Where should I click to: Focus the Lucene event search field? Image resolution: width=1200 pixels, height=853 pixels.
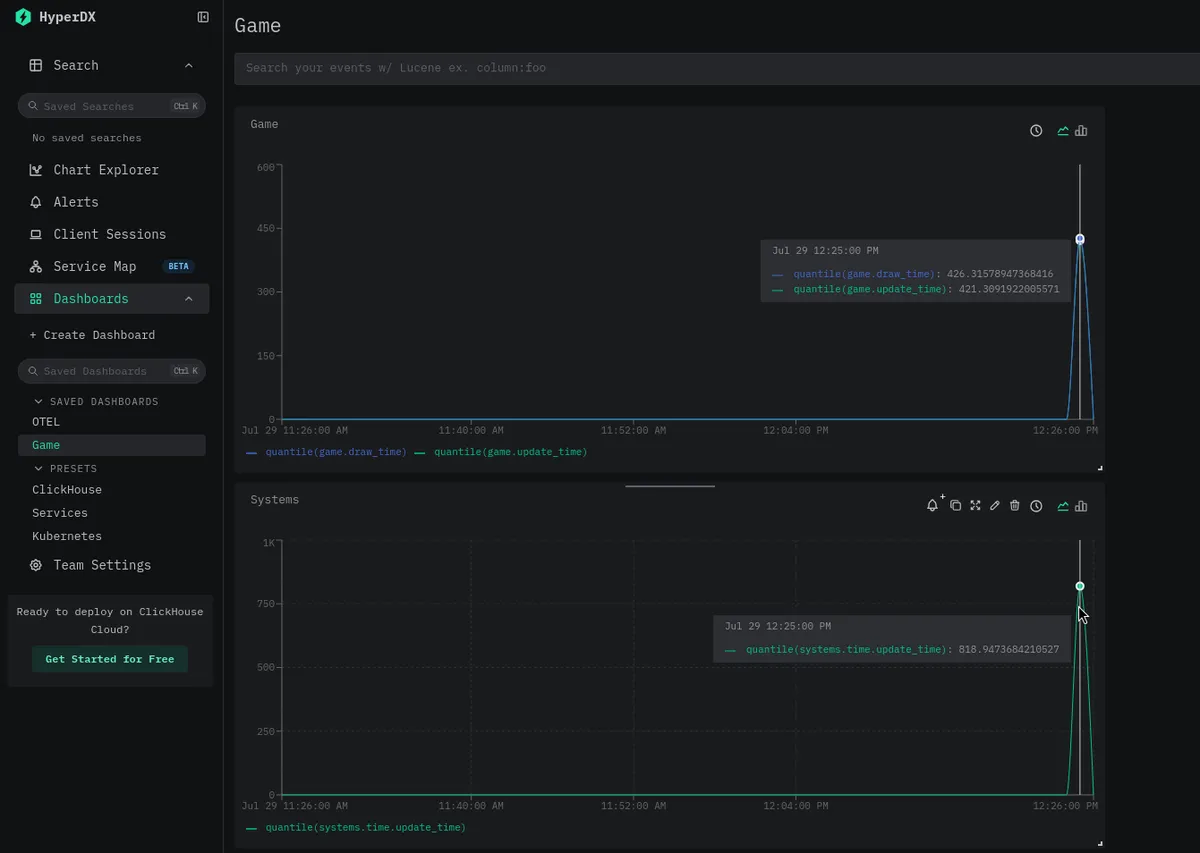click(717, 68)
